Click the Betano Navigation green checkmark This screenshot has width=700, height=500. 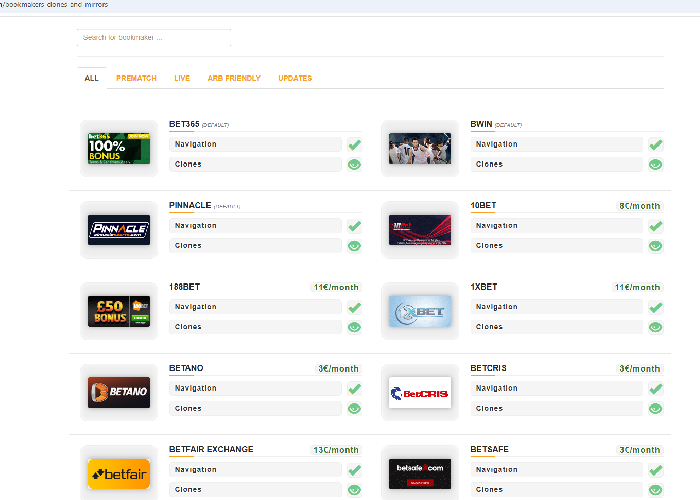click(x=354, y=388)
